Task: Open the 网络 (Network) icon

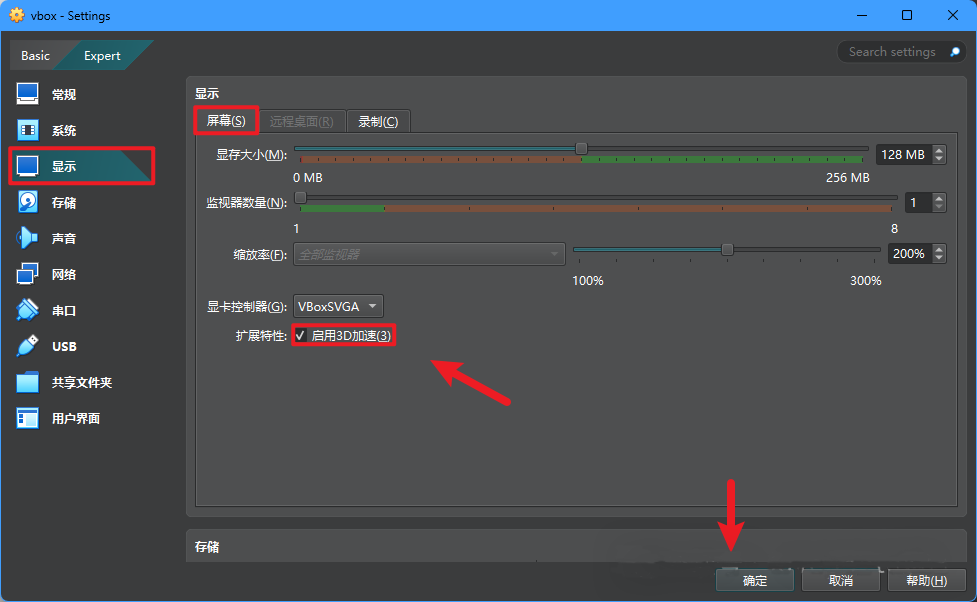Action: [x=27, y=274]
